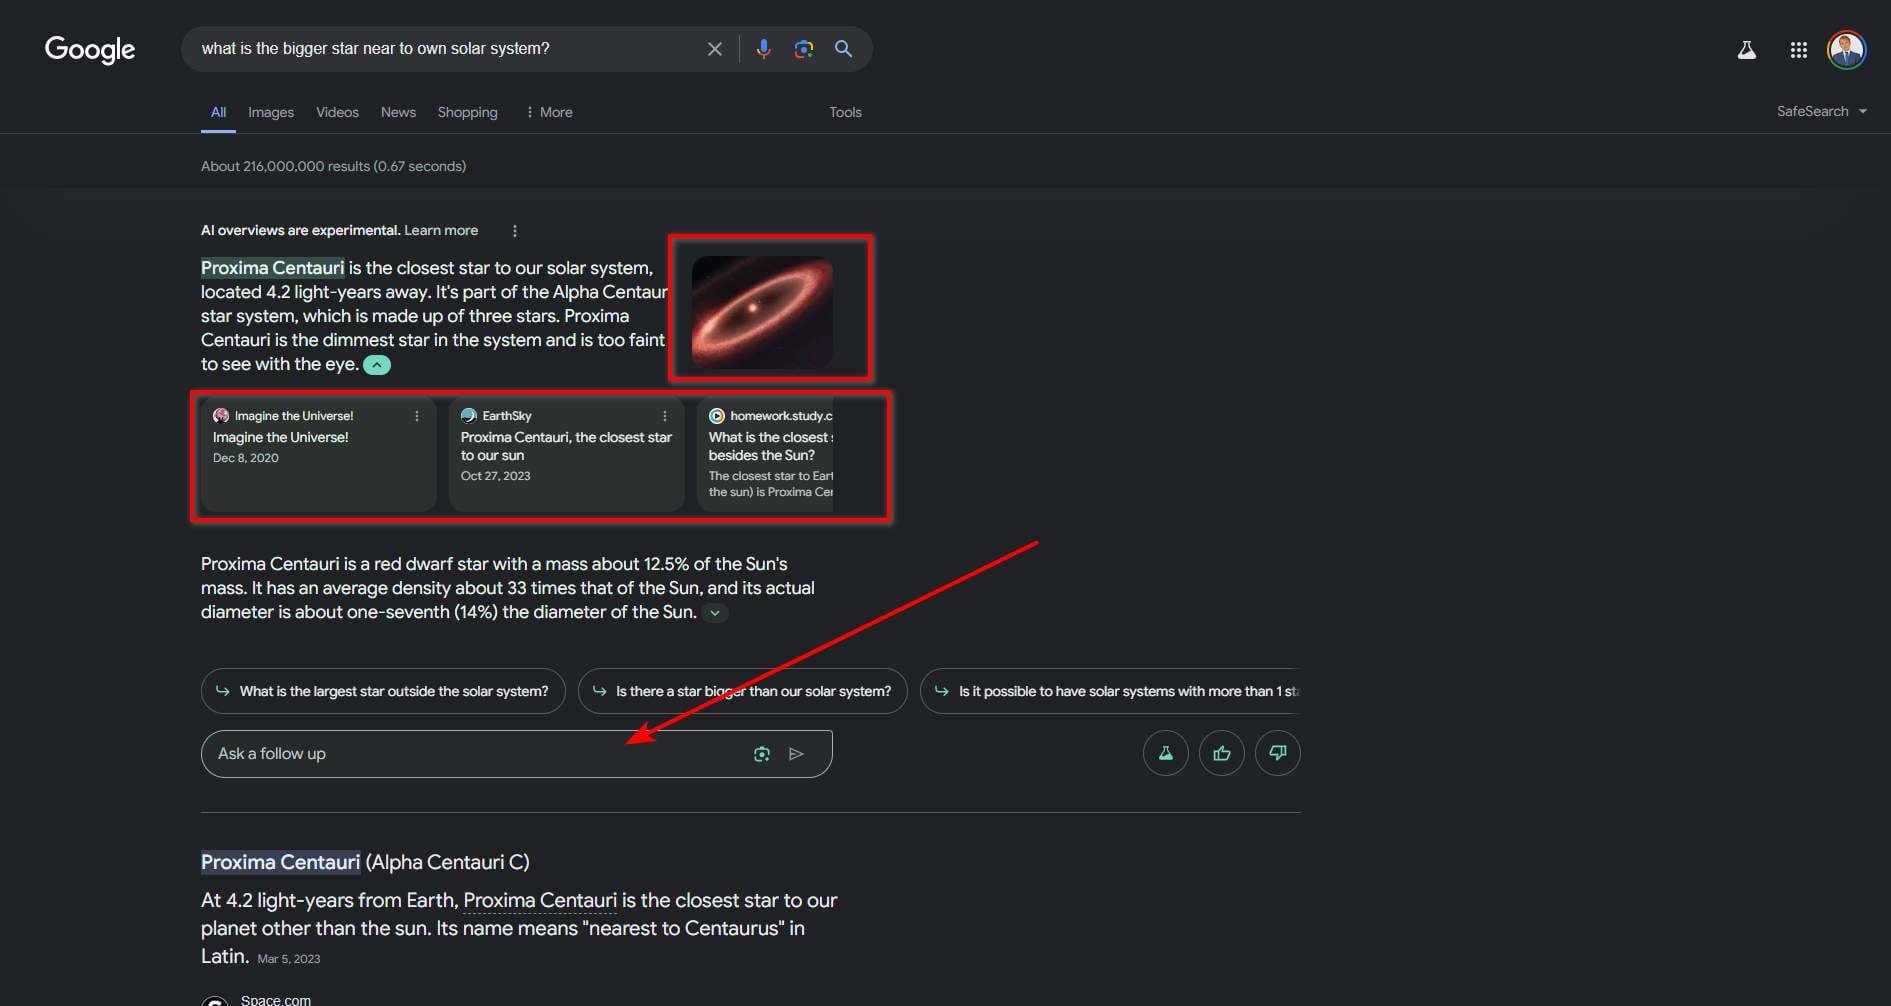Expand the More search categories menu
This screenshot has width=1891, height=1006.
[x=549, y=112]
